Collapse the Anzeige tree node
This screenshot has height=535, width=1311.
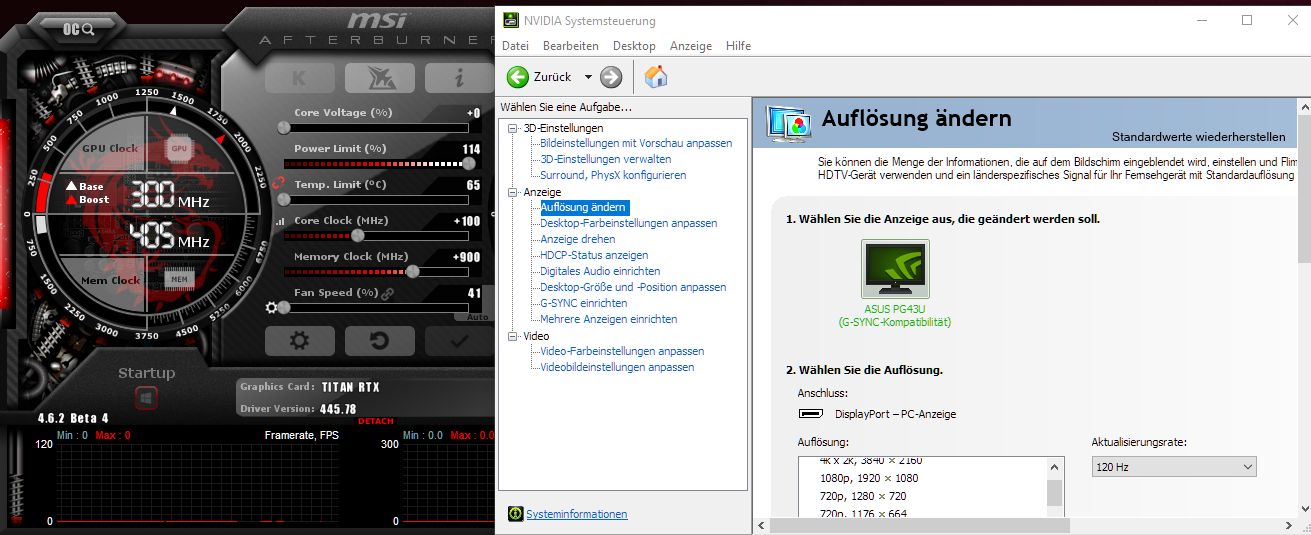[513, 192]
